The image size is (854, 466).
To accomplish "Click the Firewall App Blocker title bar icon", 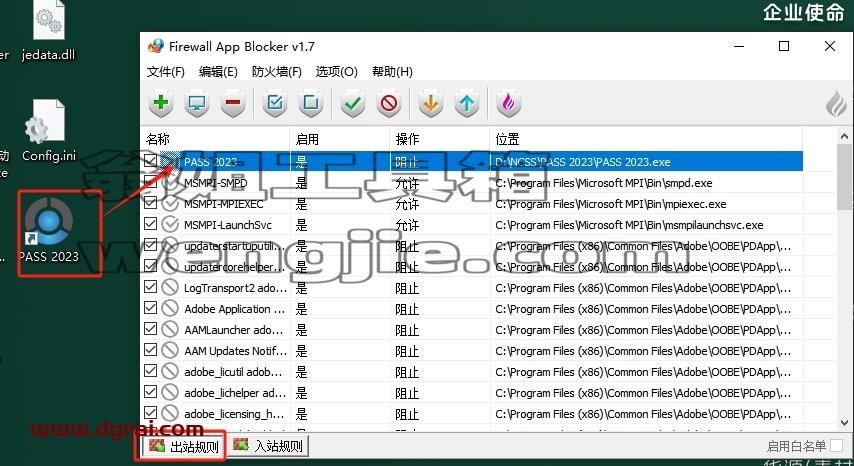I will pos(156,46).
